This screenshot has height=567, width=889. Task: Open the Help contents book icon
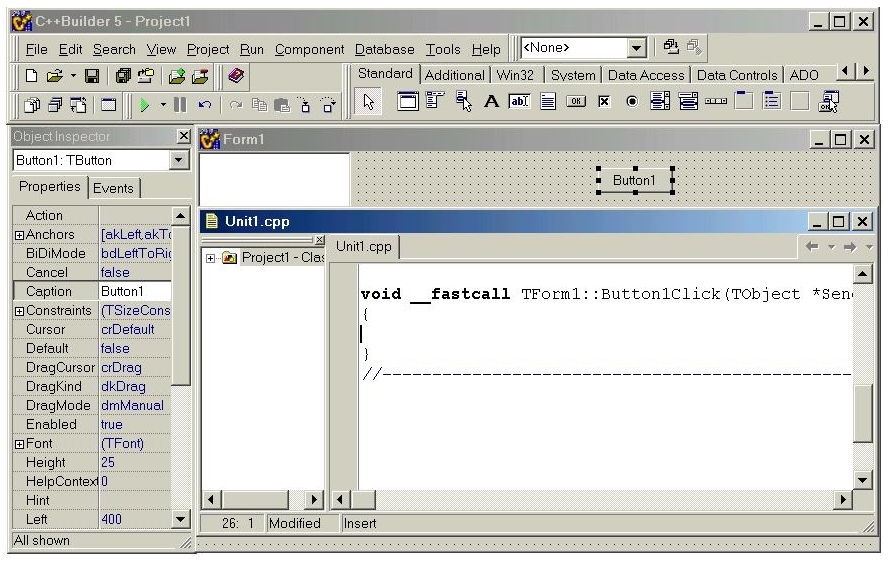tap(236, 75)
